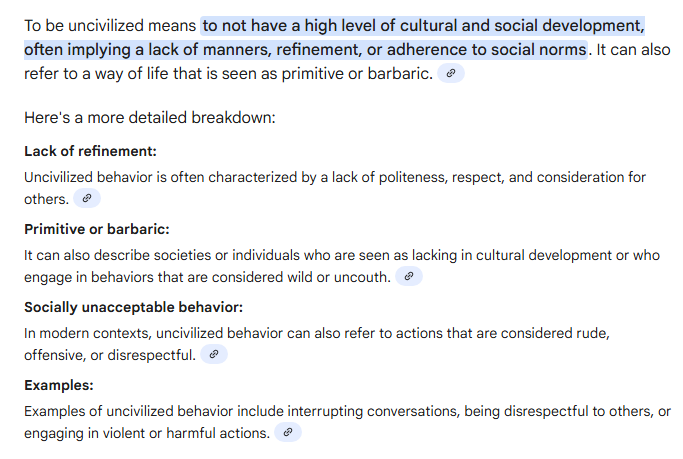This screenshot has height=459, width=683.
Task: Click the 'Socially unacceptable behavior:' heading
Action: pyautogui.click(x=133, y=307)
